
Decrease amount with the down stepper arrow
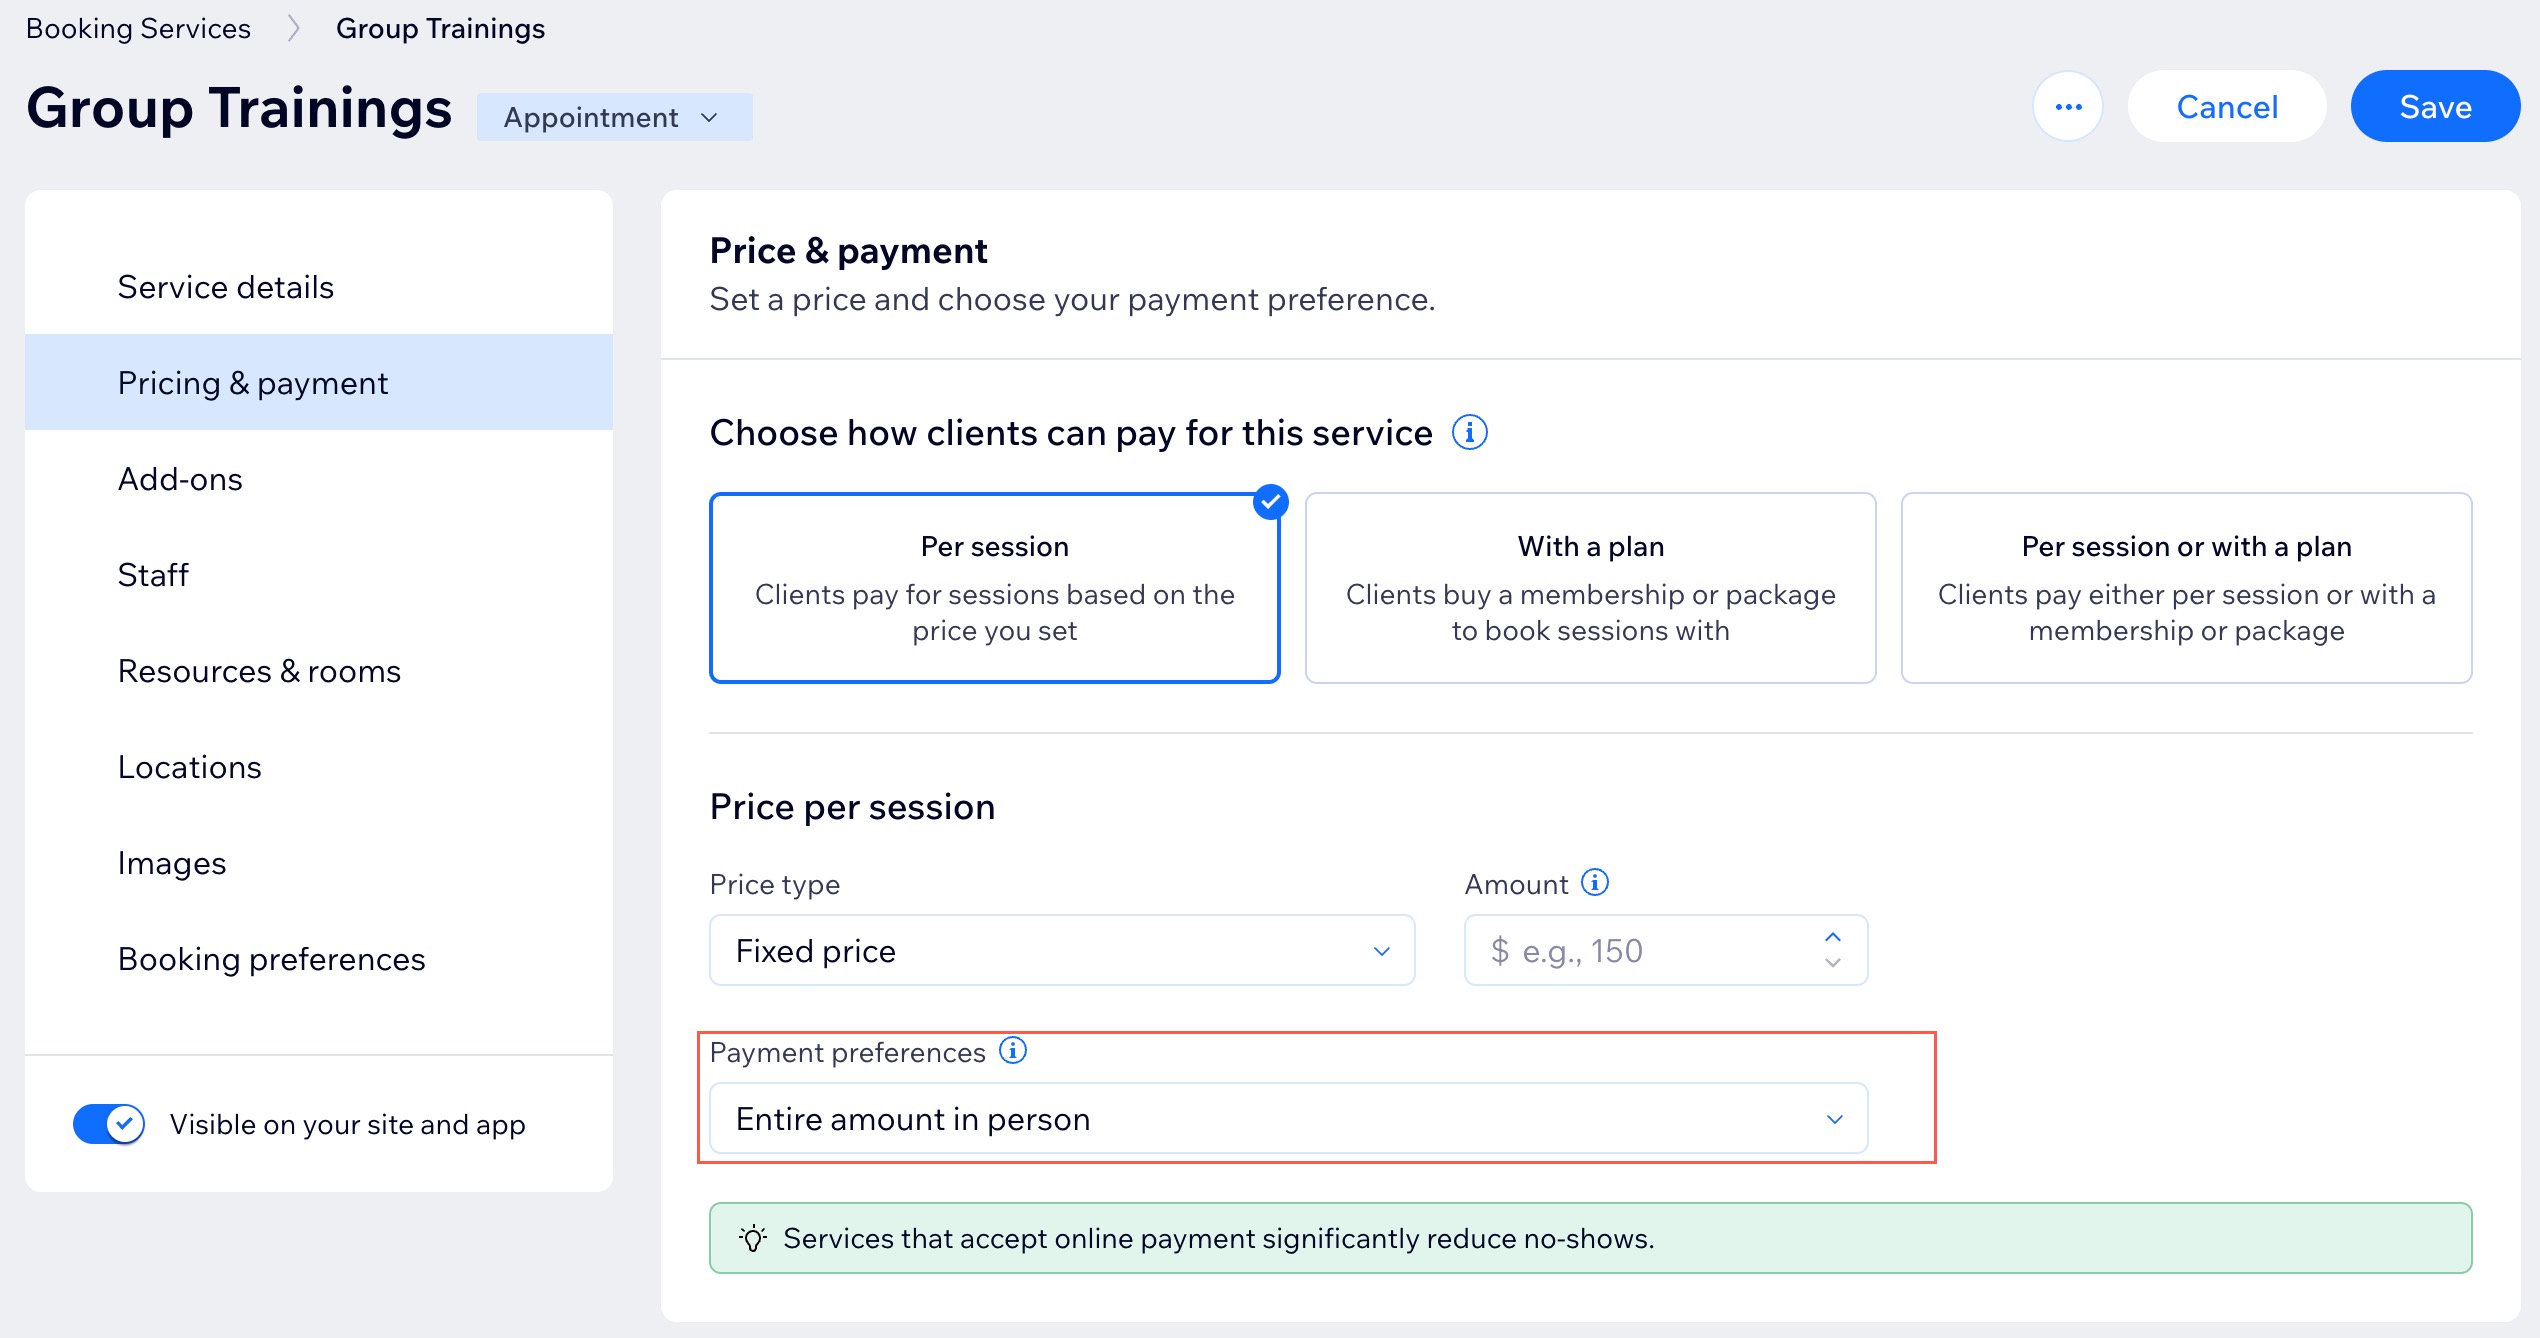1833,963
